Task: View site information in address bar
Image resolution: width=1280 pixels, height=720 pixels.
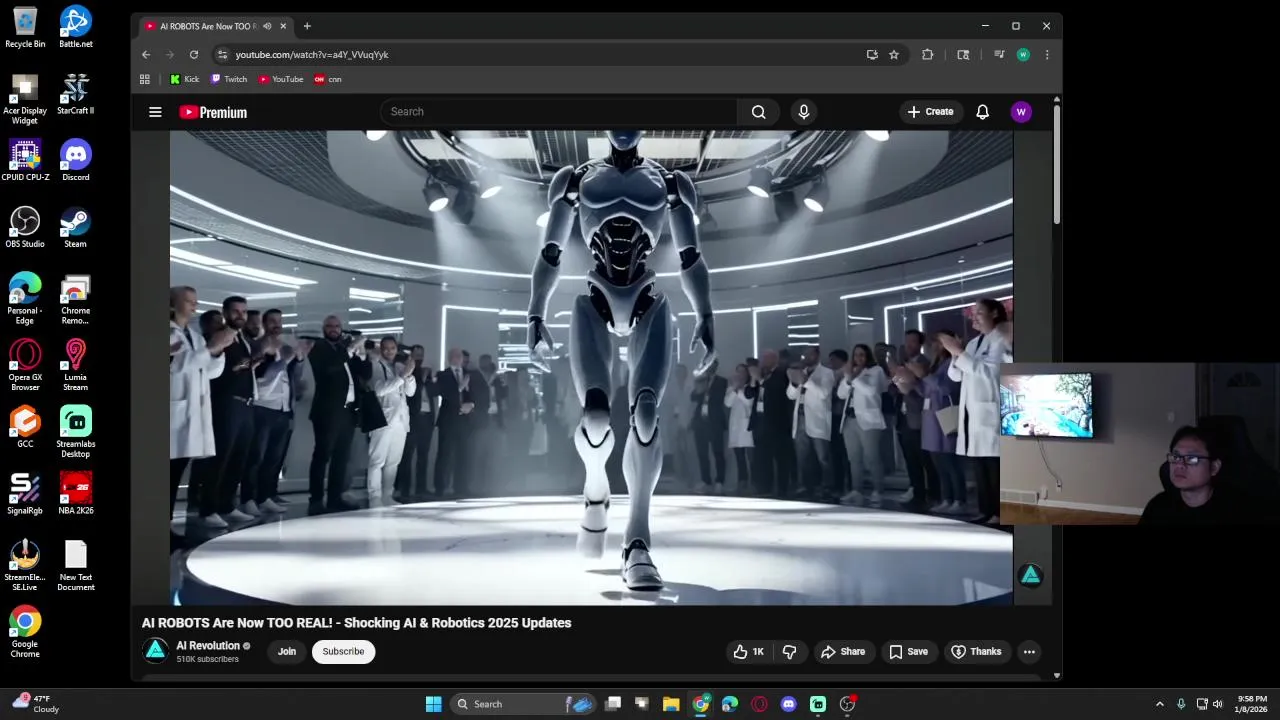Action: 222,55
